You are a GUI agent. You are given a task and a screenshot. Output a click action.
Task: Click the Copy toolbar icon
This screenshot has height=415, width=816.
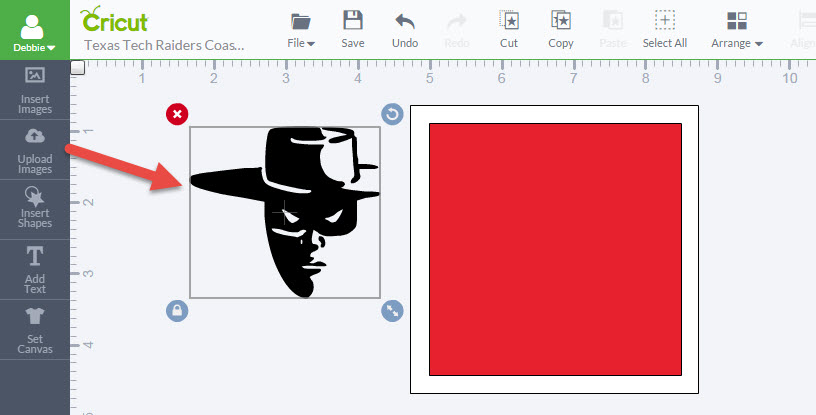pos(561,21)
